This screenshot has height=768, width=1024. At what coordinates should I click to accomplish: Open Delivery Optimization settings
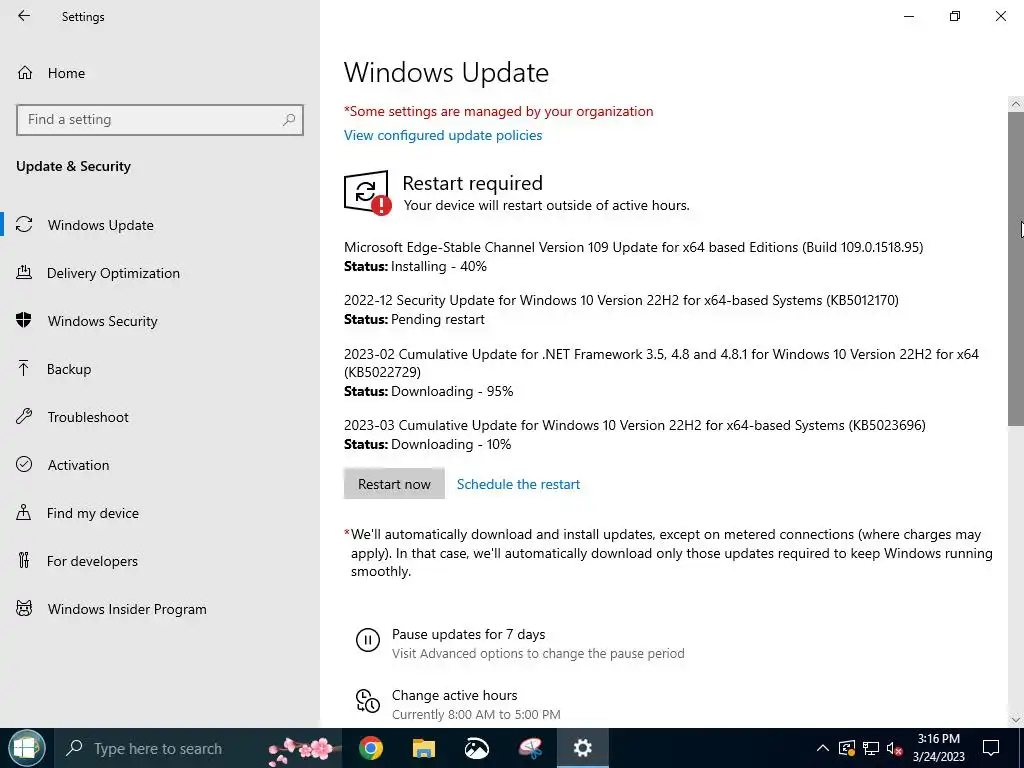113,273
